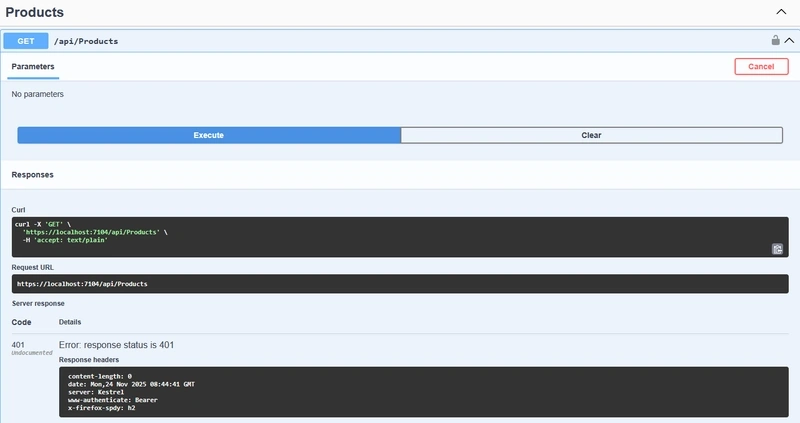Click the 'Curl' label
This screenshot has height=423, width=800.
(18, 210)
